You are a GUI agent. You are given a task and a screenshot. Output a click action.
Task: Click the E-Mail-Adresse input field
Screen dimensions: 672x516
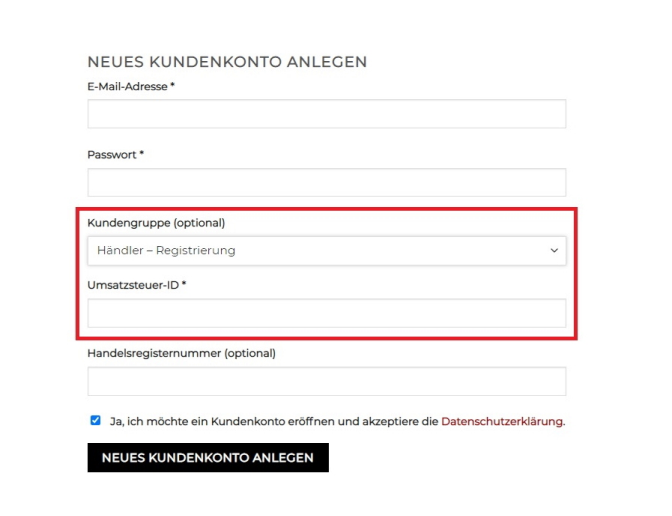(327, 114)
